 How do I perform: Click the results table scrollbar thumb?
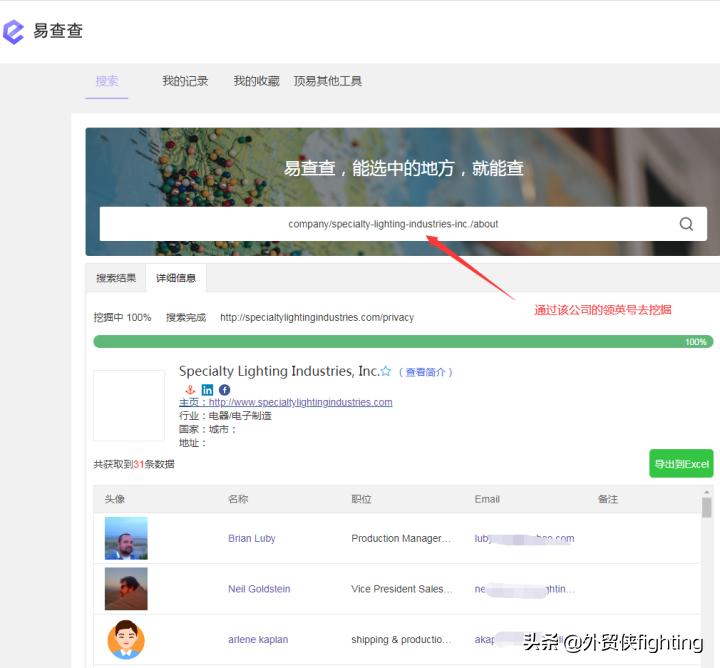[707, 508]
